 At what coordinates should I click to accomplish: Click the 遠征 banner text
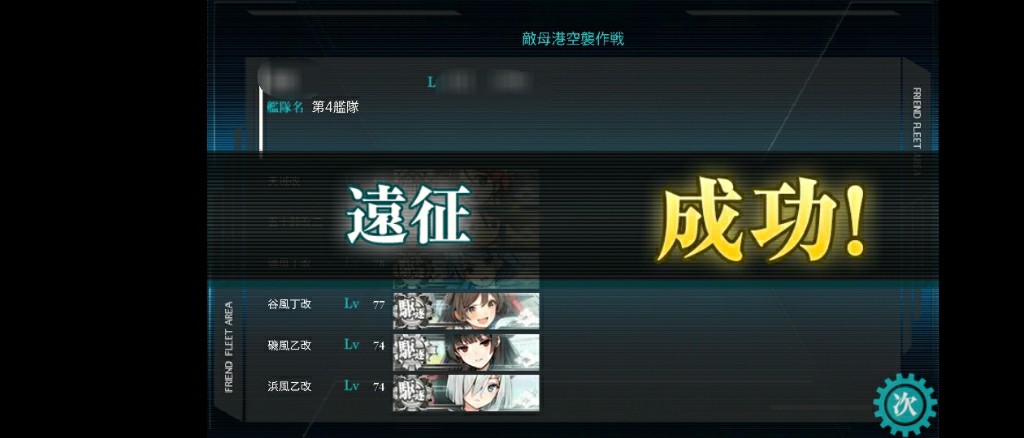point(409,215)
